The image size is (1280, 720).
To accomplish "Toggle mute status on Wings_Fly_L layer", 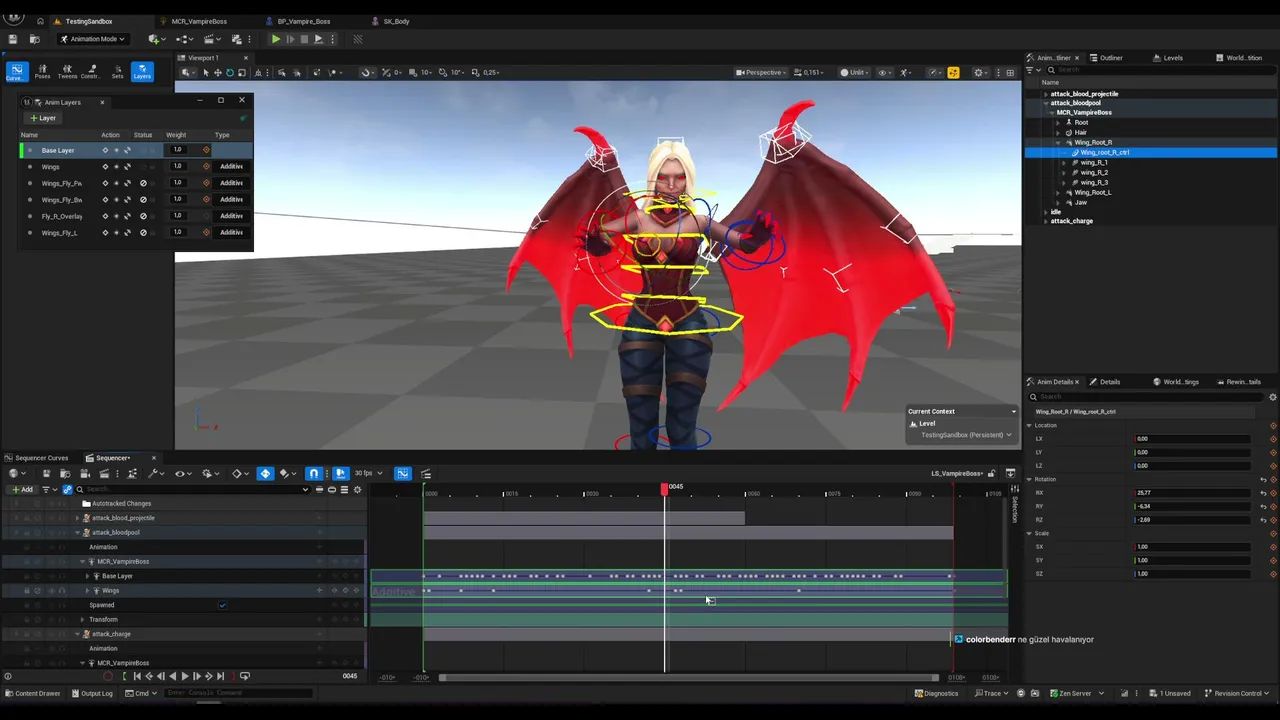I will [143, 233].
